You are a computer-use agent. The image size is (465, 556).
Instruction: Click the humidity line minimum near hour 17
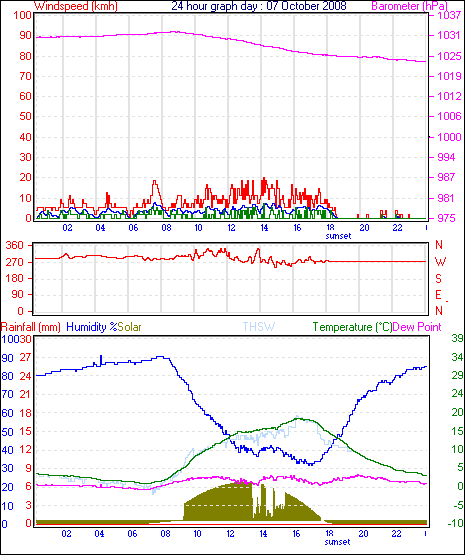311,463
